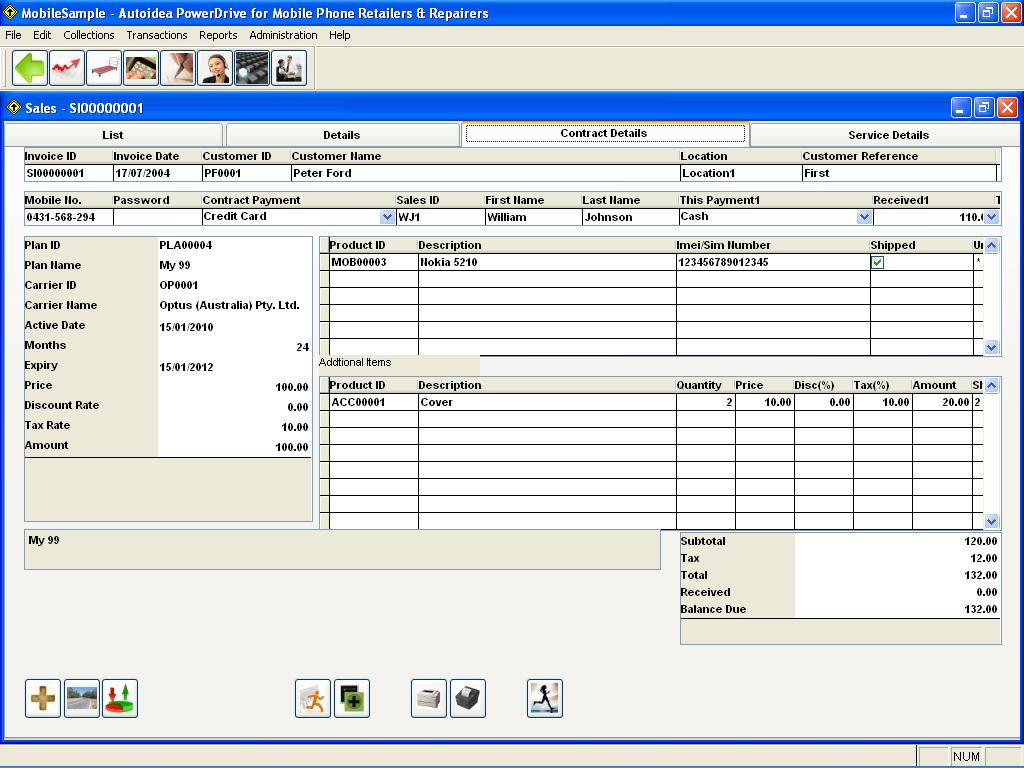Toggle the Shipped checkbox for Nokia 5210
Screen dimensions: 1024x768
coord(878,262)
